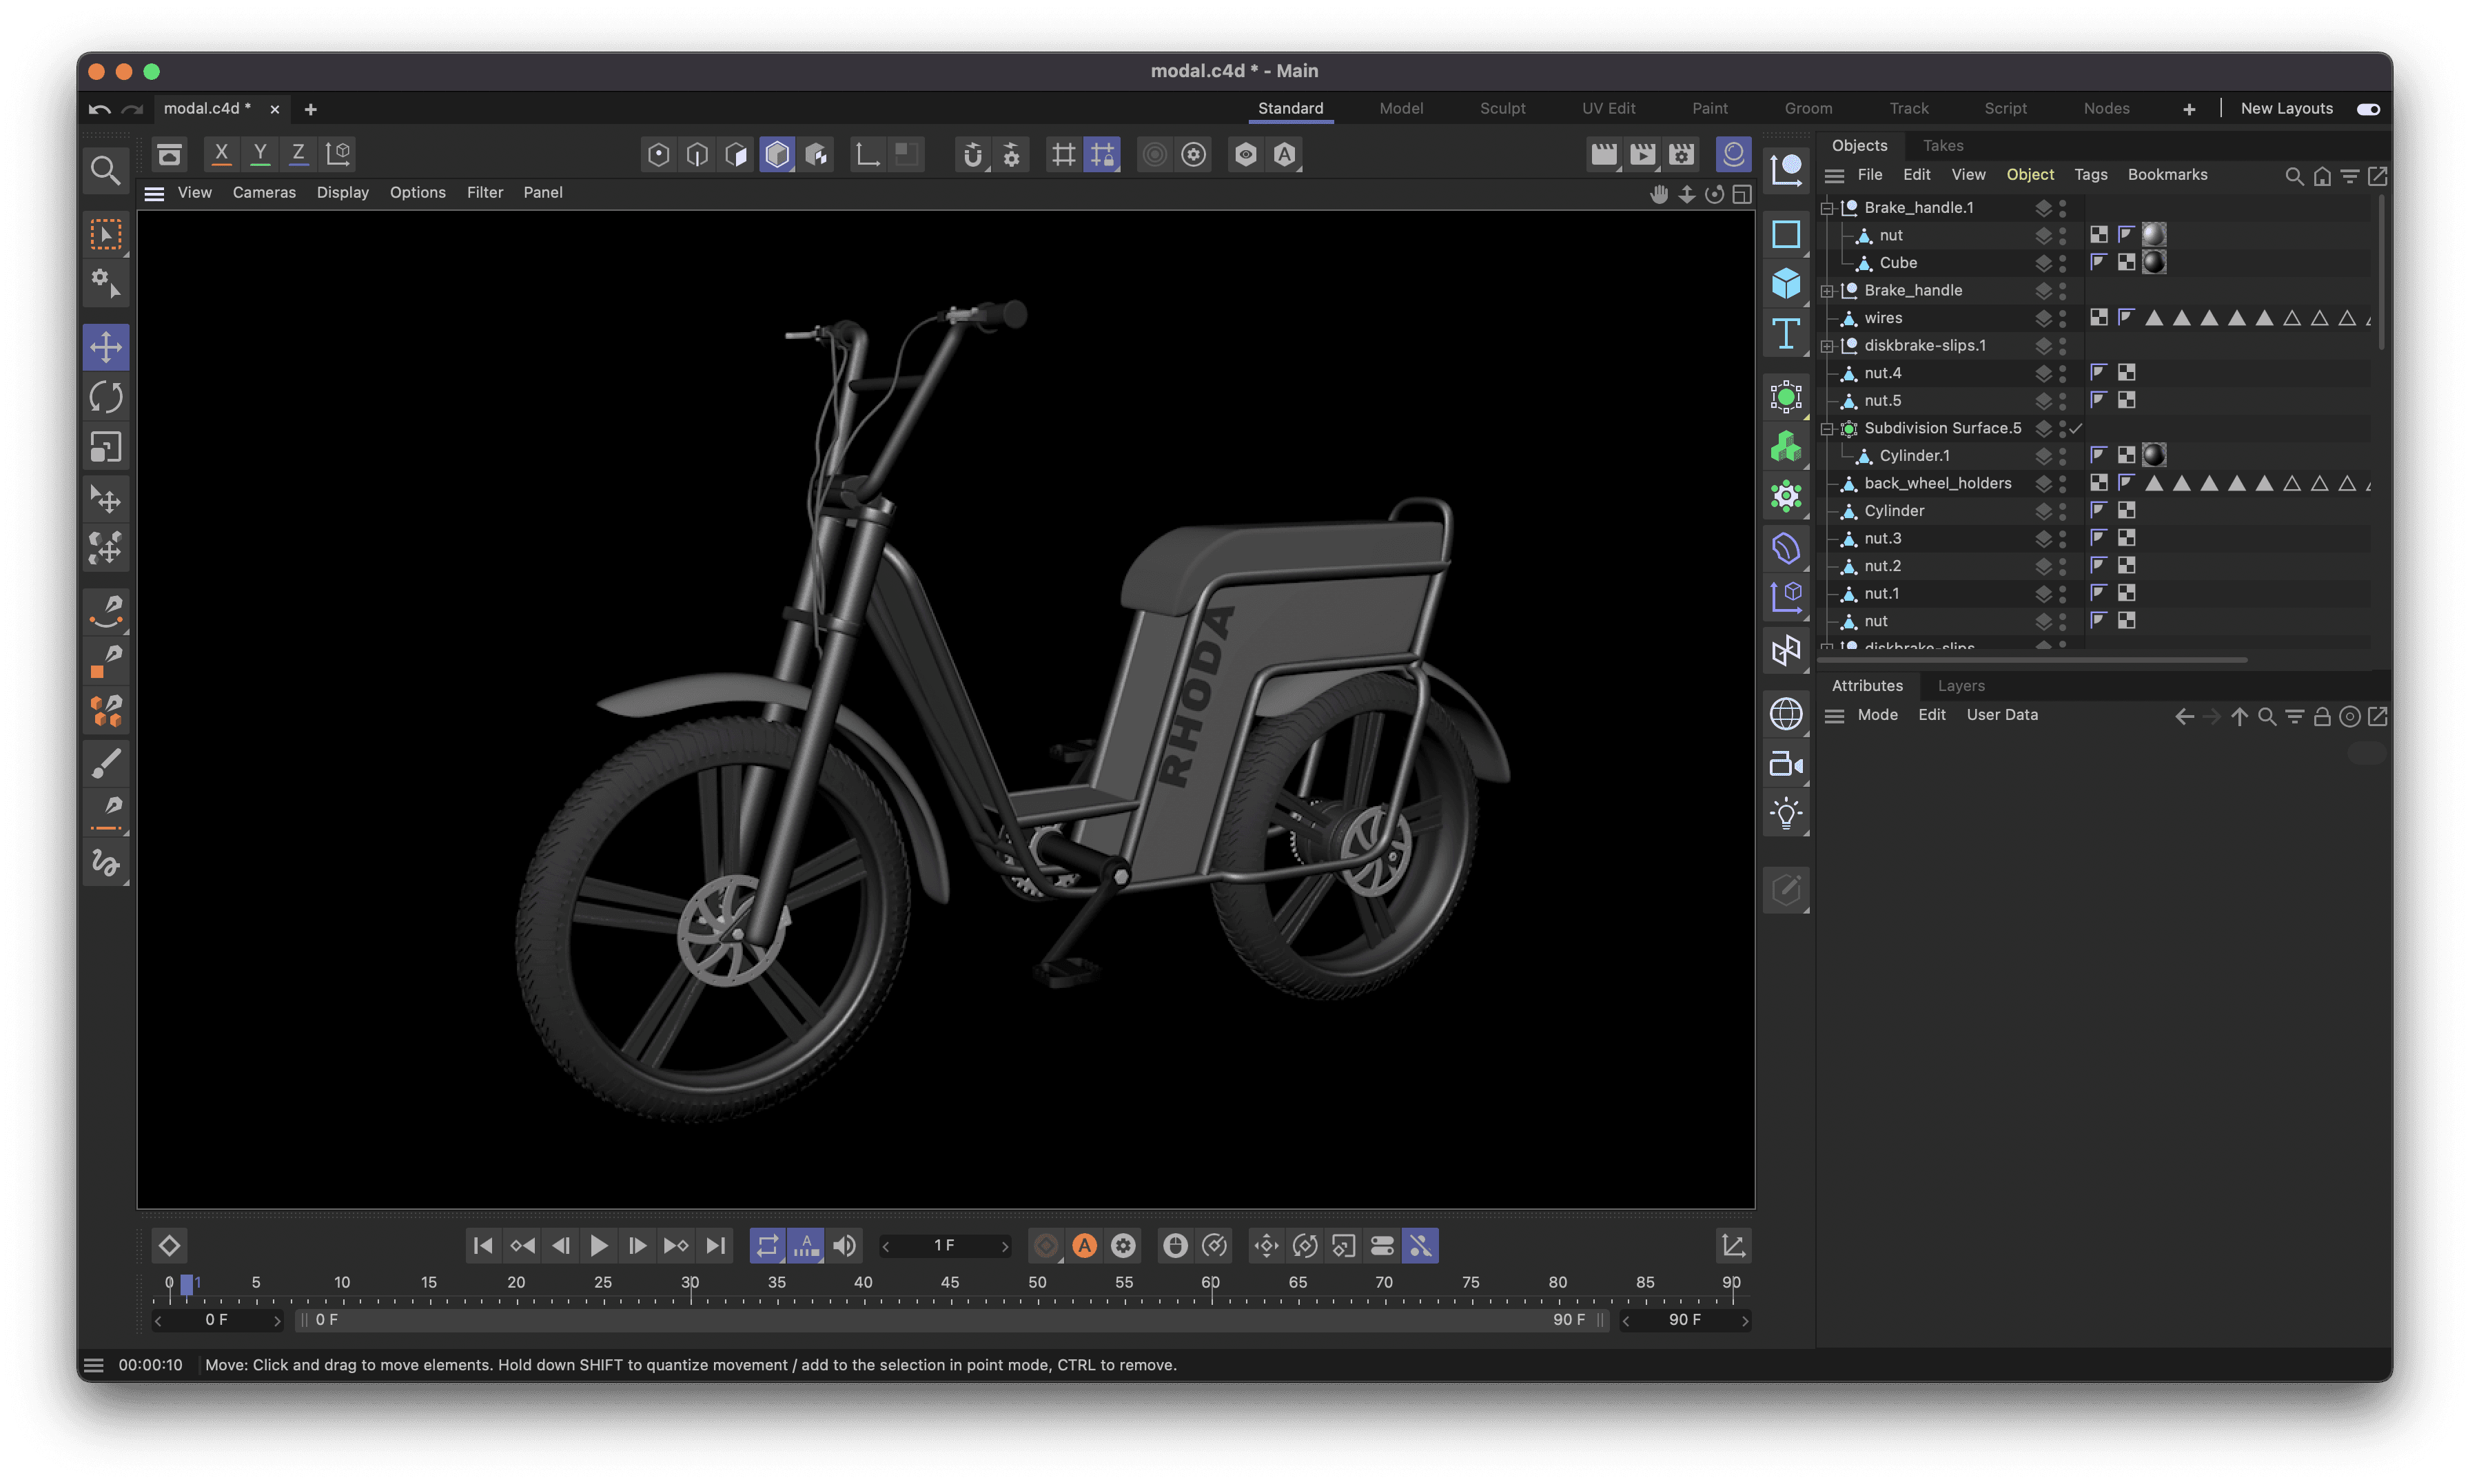This screenshot has width=2470, height=1484.
Task: Click the material sphere tag on Cube
Action: [x=2153, y=263]
